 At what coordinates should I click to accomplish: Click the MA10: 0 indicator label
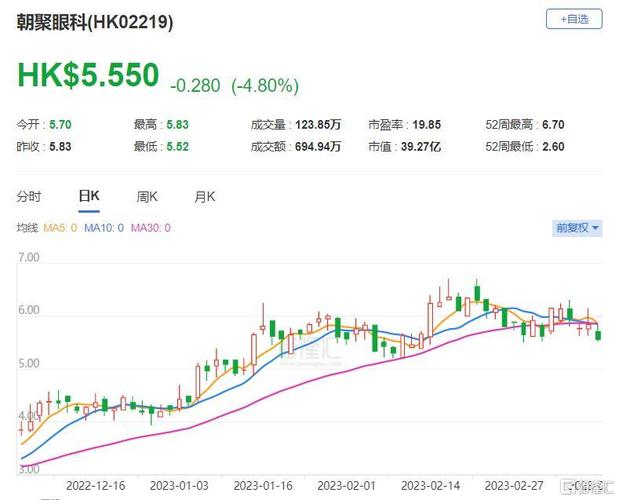[104, 228]
